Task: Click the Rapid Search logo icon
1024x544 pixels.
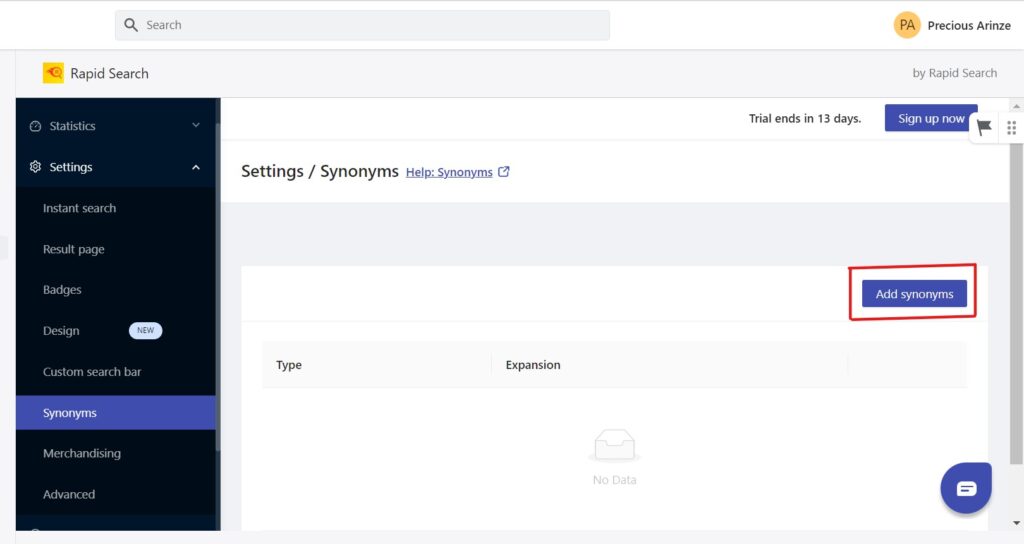Action: [x=54, y=73]
